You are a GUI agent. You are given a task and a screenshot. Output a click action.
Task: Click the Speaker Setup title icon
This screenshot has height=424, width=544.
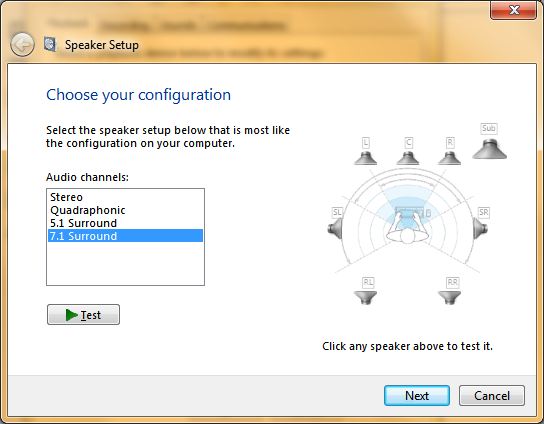click(x=50, y=44)
